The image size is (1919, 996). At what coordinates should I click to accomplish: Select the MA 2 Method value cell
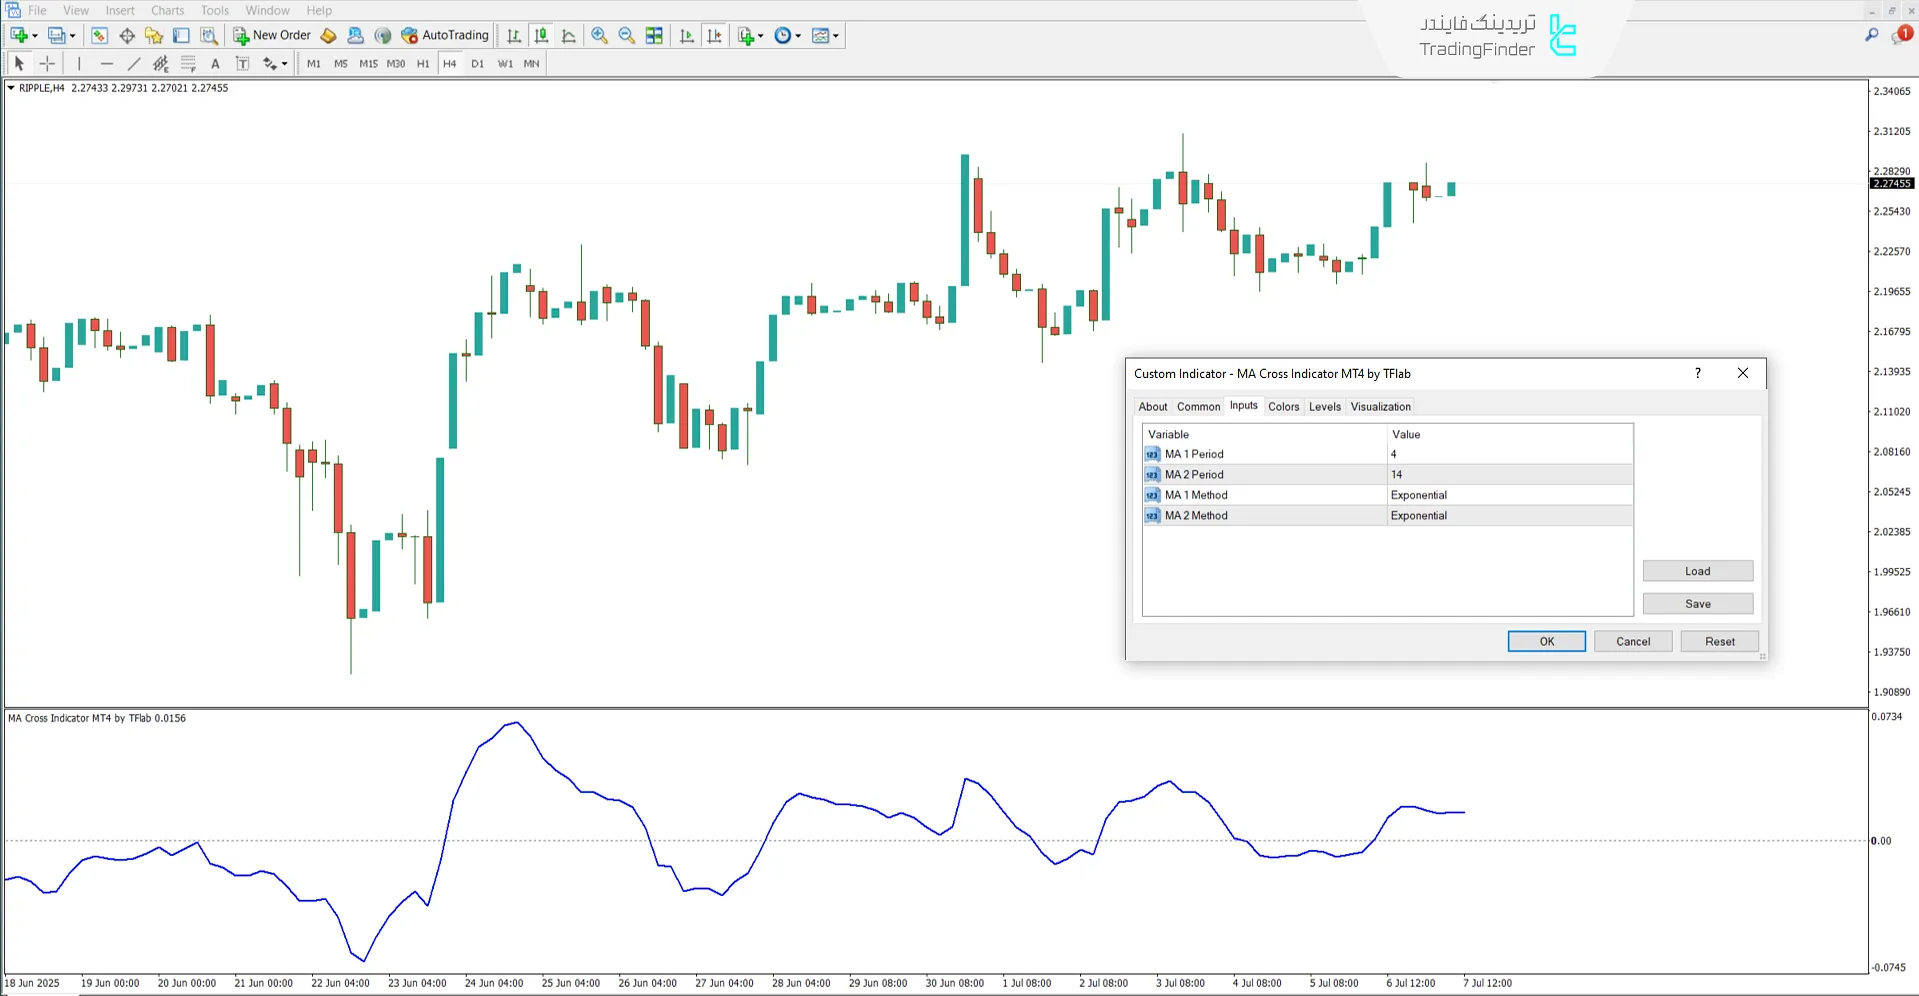1509,516
